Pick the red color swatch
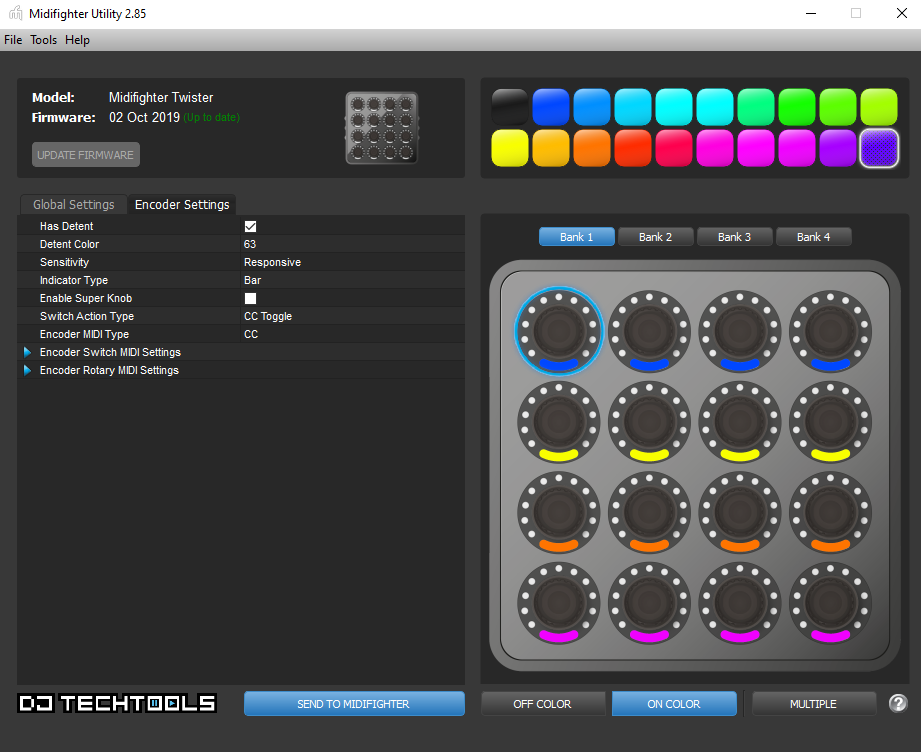Image resolution: width=921 pixels, height=752 pixels. point(633,148)
